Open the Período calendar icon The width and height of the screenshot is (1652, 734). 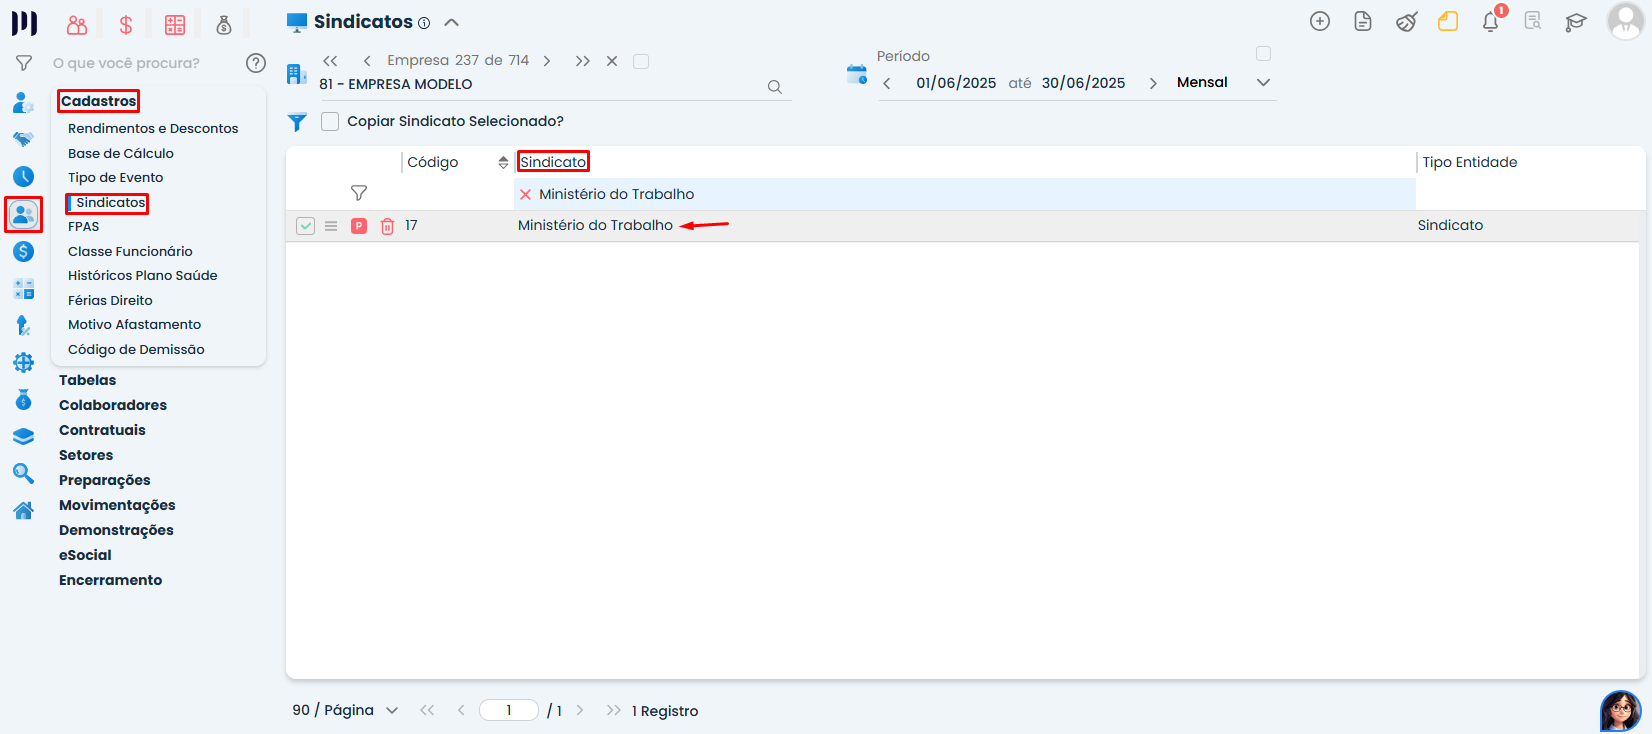[857, 74]
